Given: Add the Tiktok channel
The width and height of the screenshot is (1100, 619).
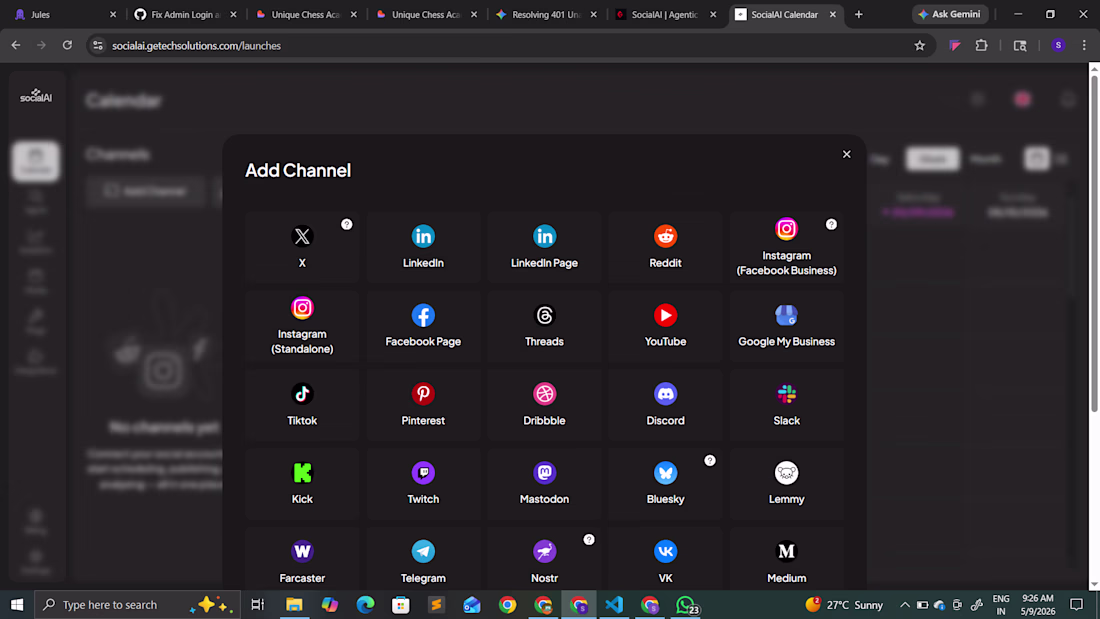Looking at the screenshot, I should (x=302, y=405).
